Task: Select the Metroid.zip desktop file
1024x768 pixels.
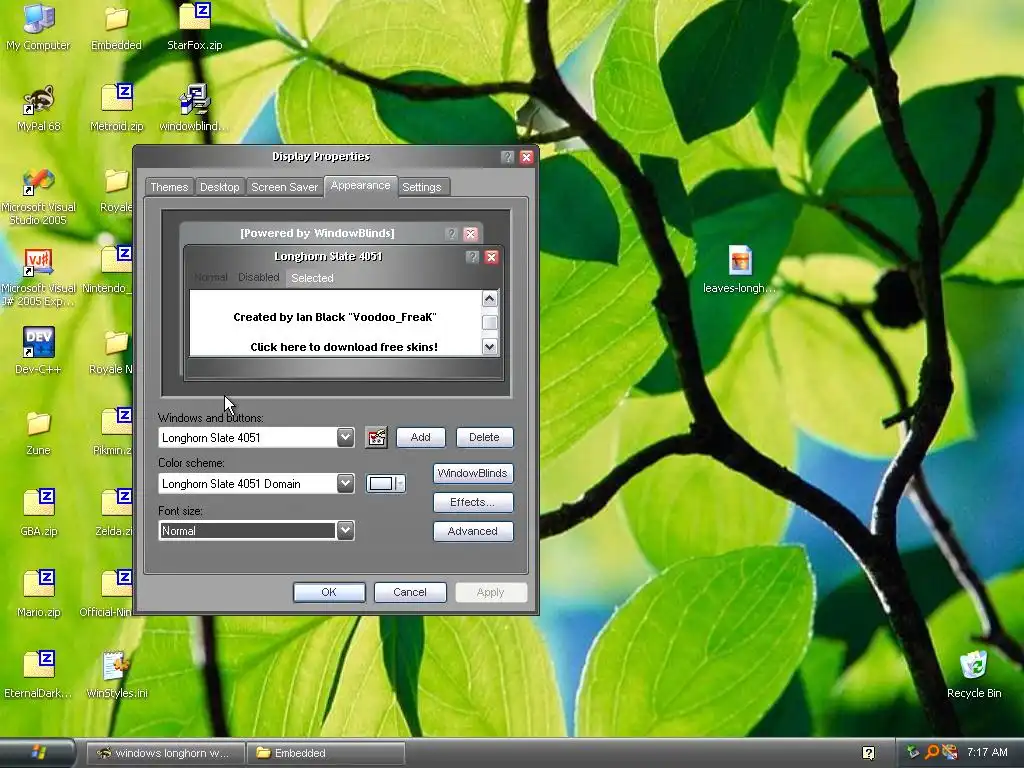Action: 116,108
